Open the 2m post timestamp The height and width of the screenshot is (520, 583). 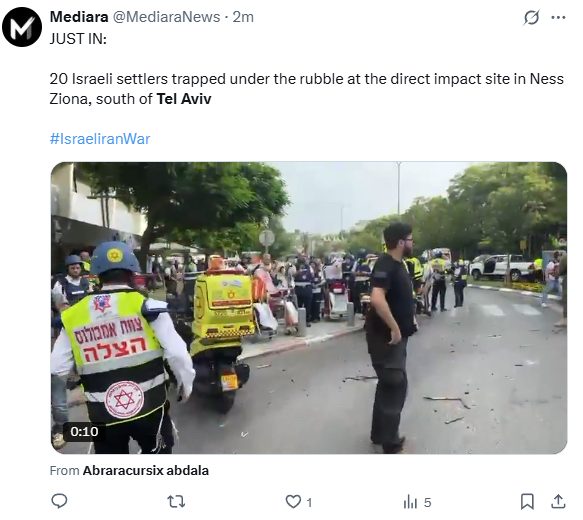coord(243,17)
